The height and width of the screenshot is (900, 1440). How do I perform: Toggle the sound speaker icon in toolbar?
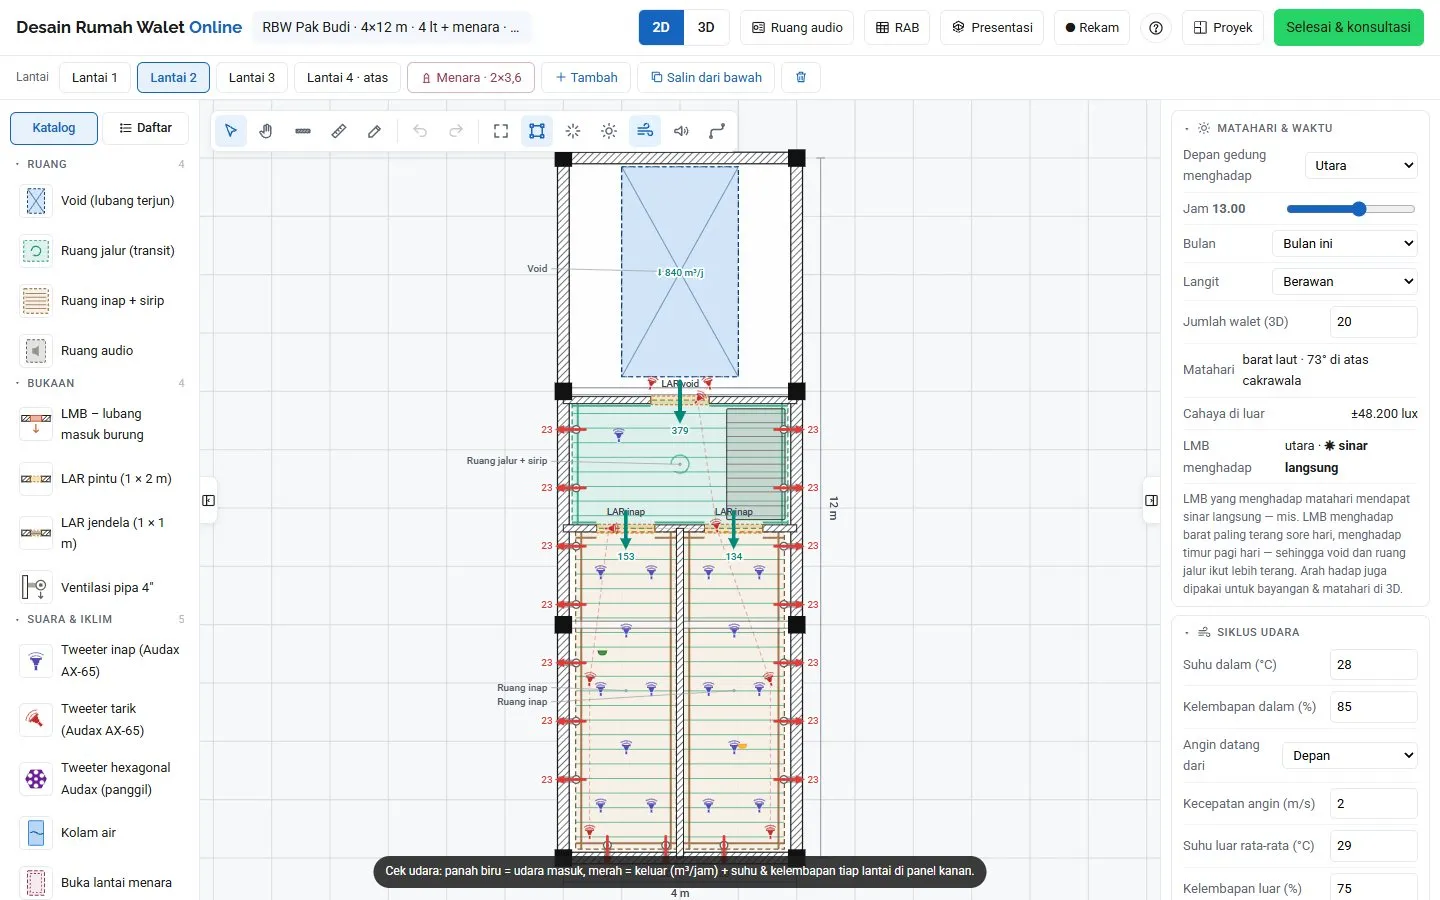click(x=681, y=131)
